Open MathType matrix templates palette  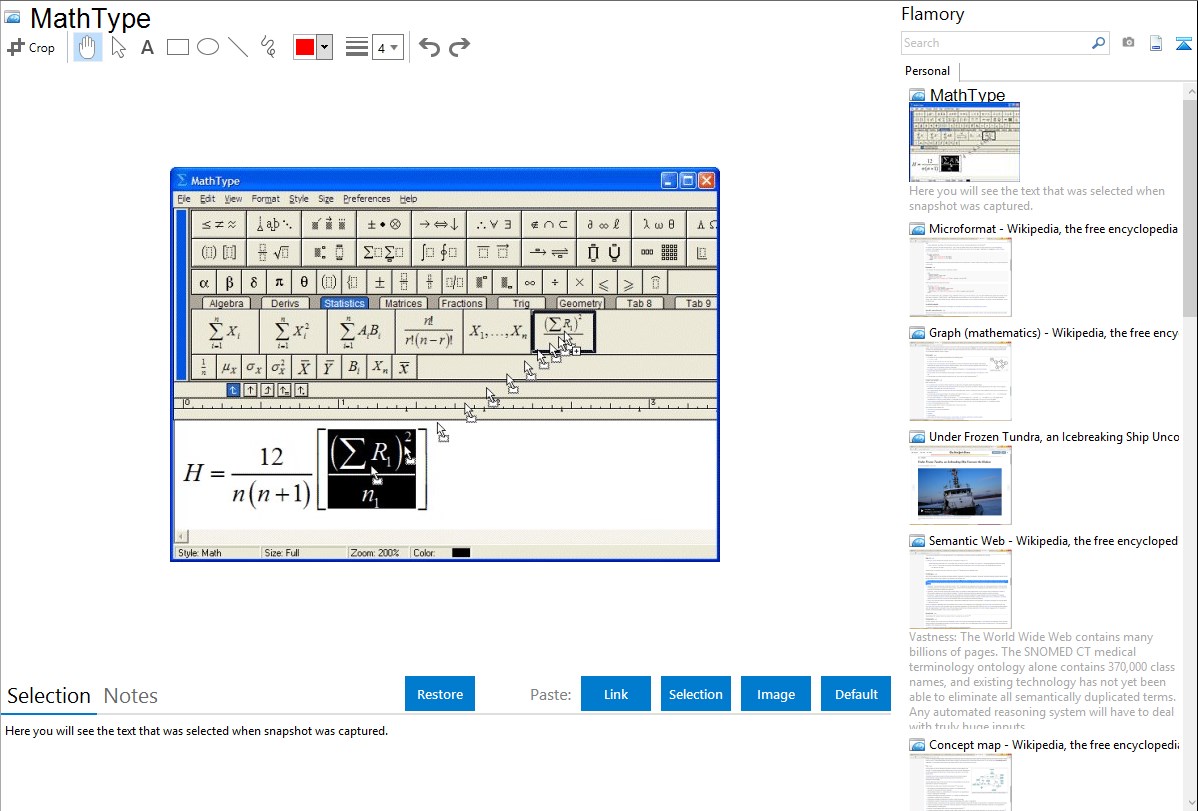pos(659,252)
